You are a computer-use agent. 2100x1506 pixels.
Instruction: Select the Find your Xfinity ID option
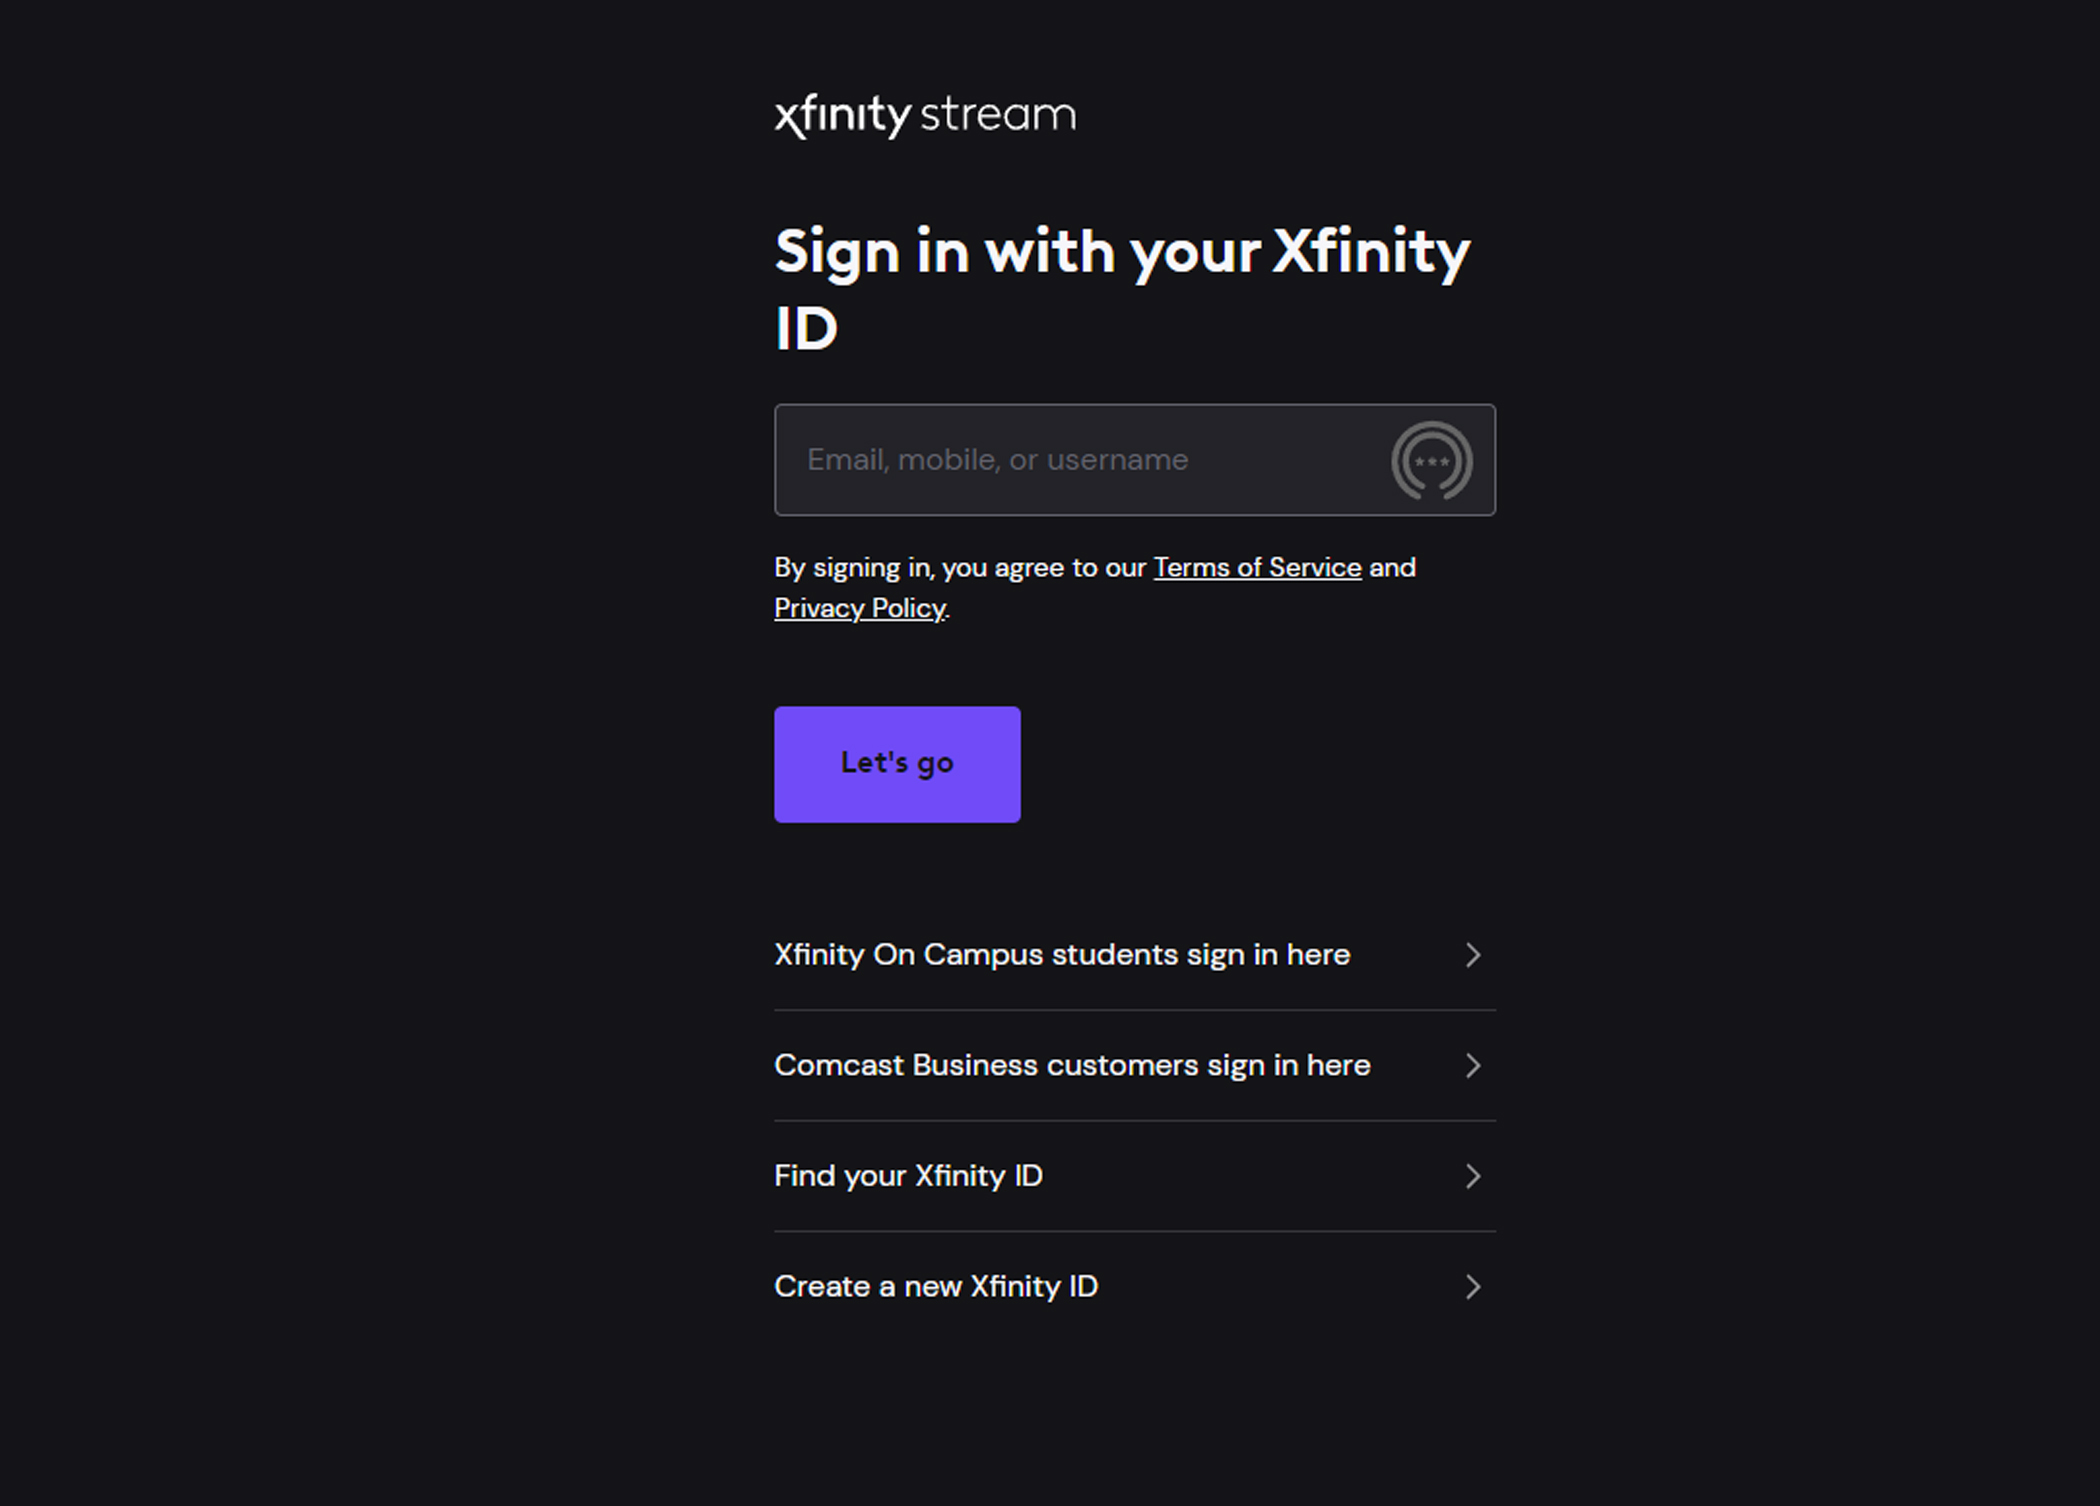(908, 1176)
